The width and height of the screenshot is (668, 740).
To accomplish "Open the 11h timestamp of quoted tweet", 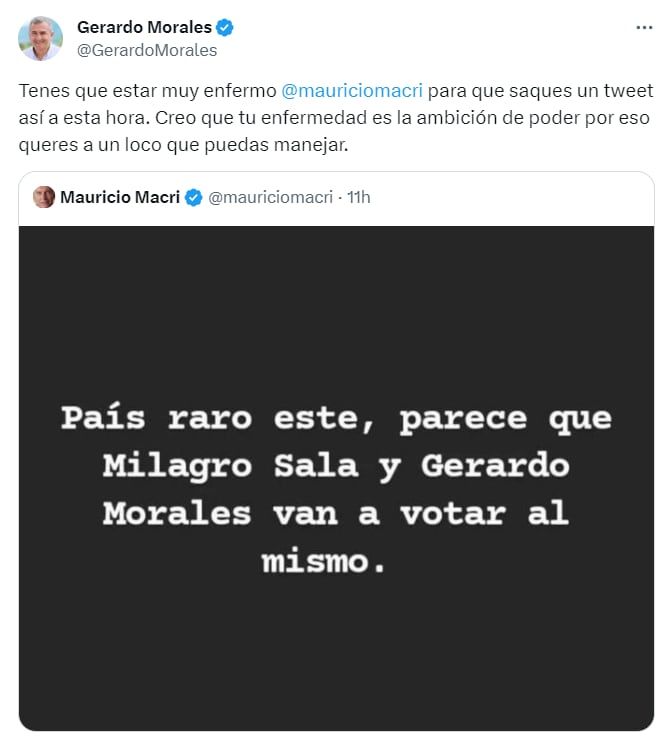I will [358, 197].
